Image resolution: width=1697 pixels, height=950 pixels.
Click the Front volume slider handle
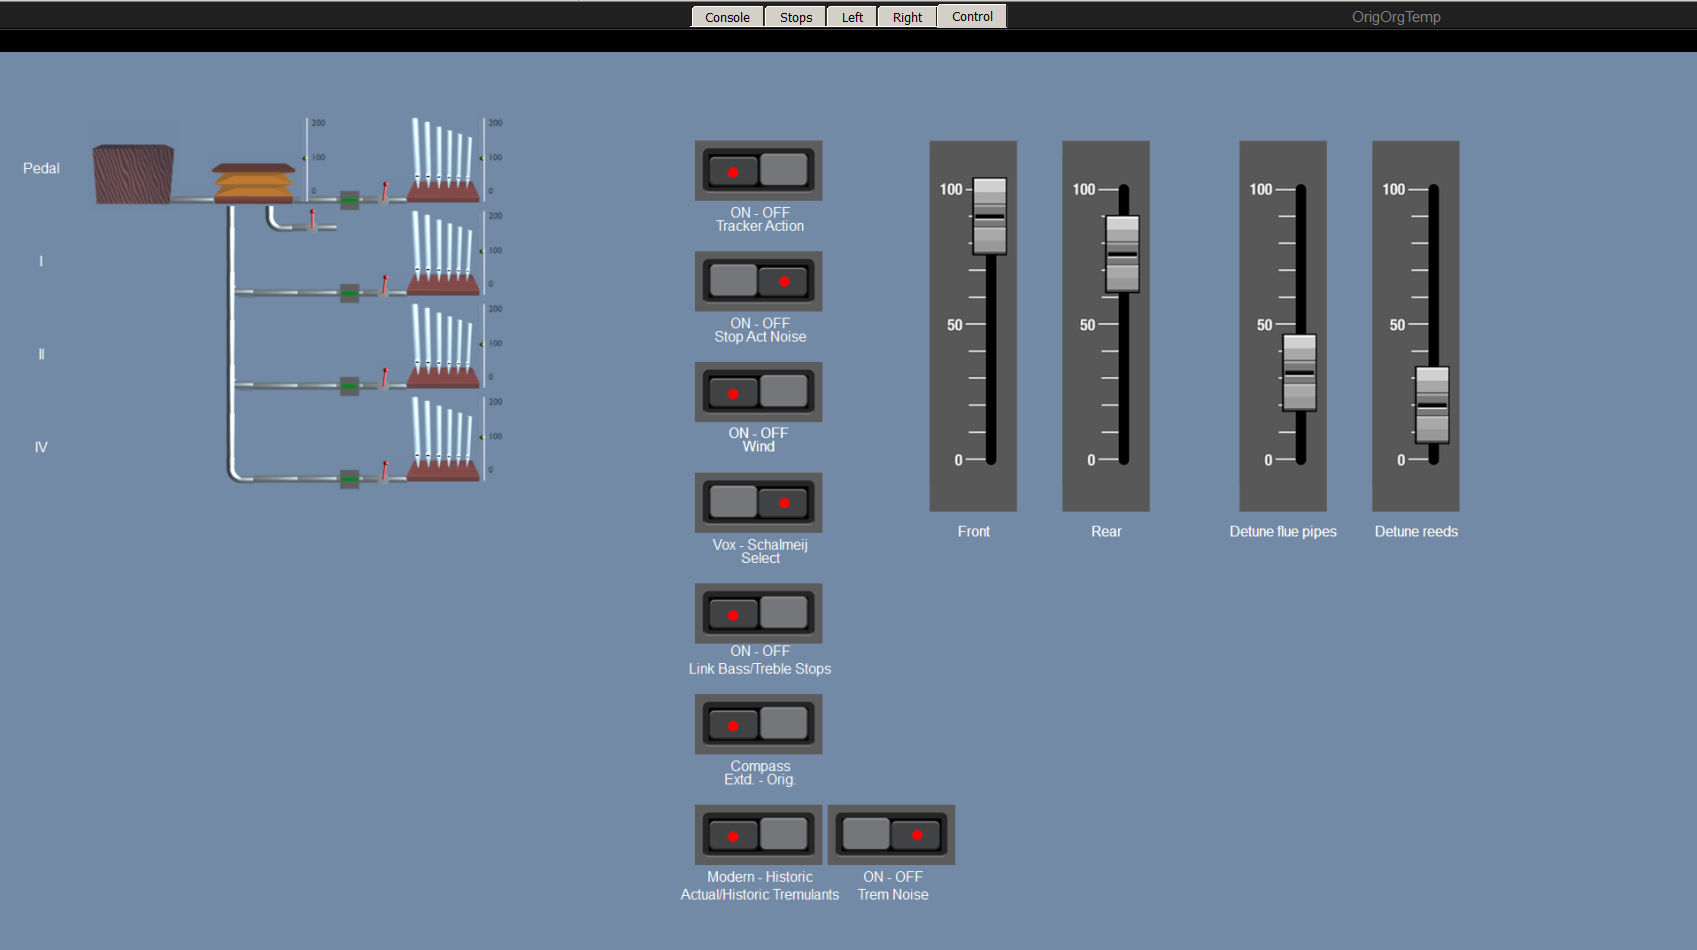989,216
